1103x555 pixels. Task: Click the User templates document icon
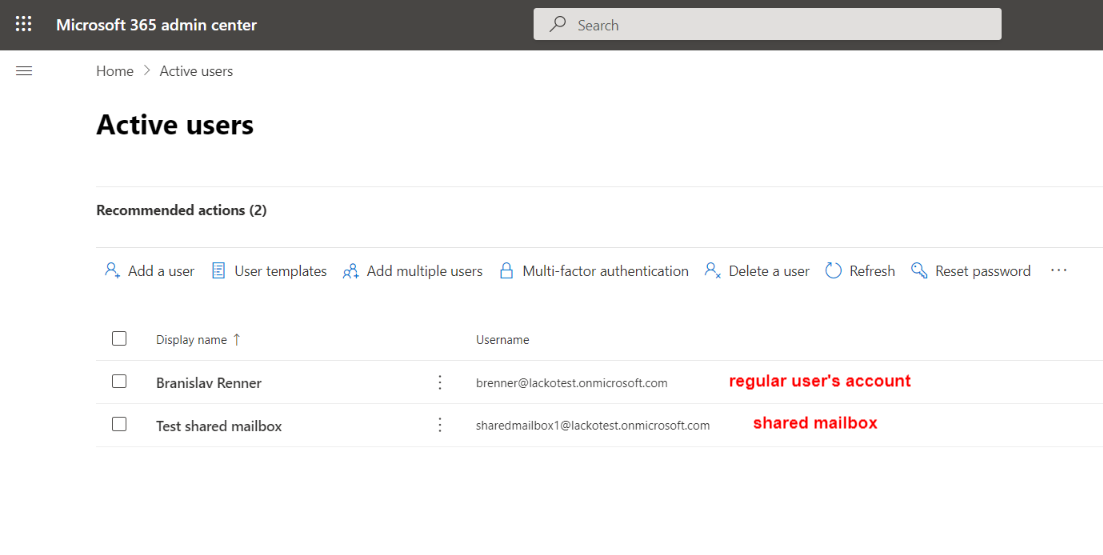pos(219,271)
